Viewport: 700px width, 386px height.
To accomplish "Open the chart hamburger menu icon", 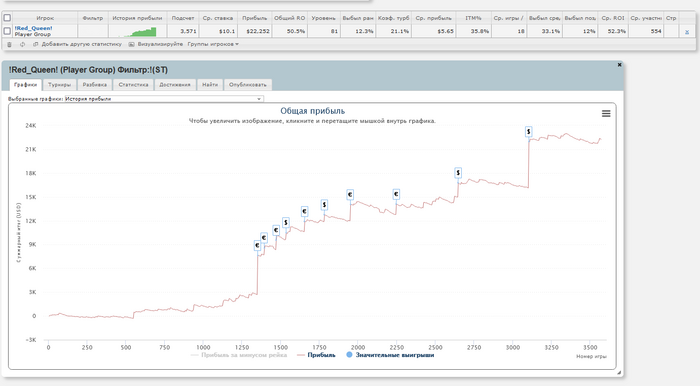I will coord(606,114).
